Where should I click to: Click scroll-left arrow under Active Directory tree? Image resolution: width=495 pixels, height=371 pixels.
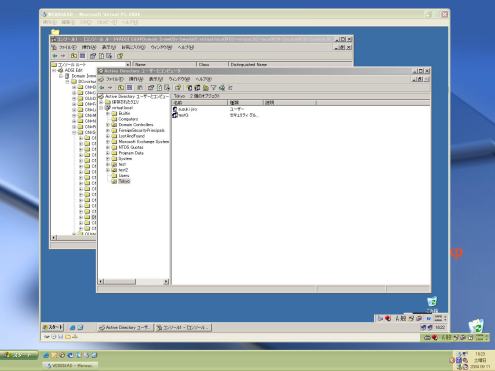(x=101, y=282)
